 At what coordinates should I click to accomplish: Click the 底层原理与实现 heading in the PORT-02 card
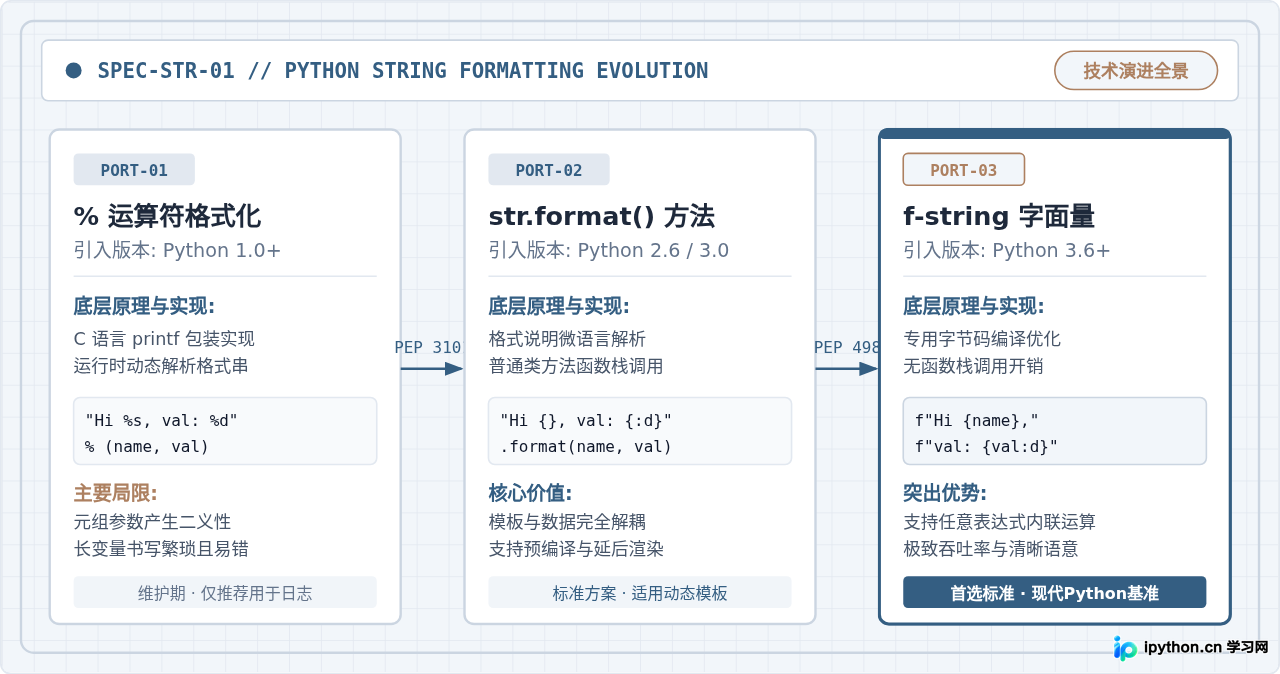pyautogui.click(x=559, y=306)
